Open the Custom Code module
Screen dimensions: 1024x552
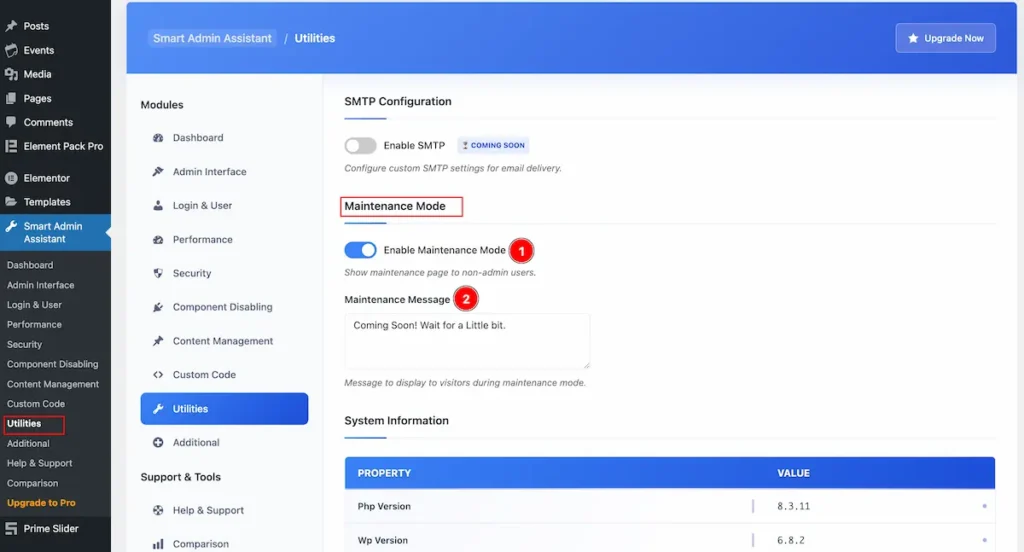point(224,375)
